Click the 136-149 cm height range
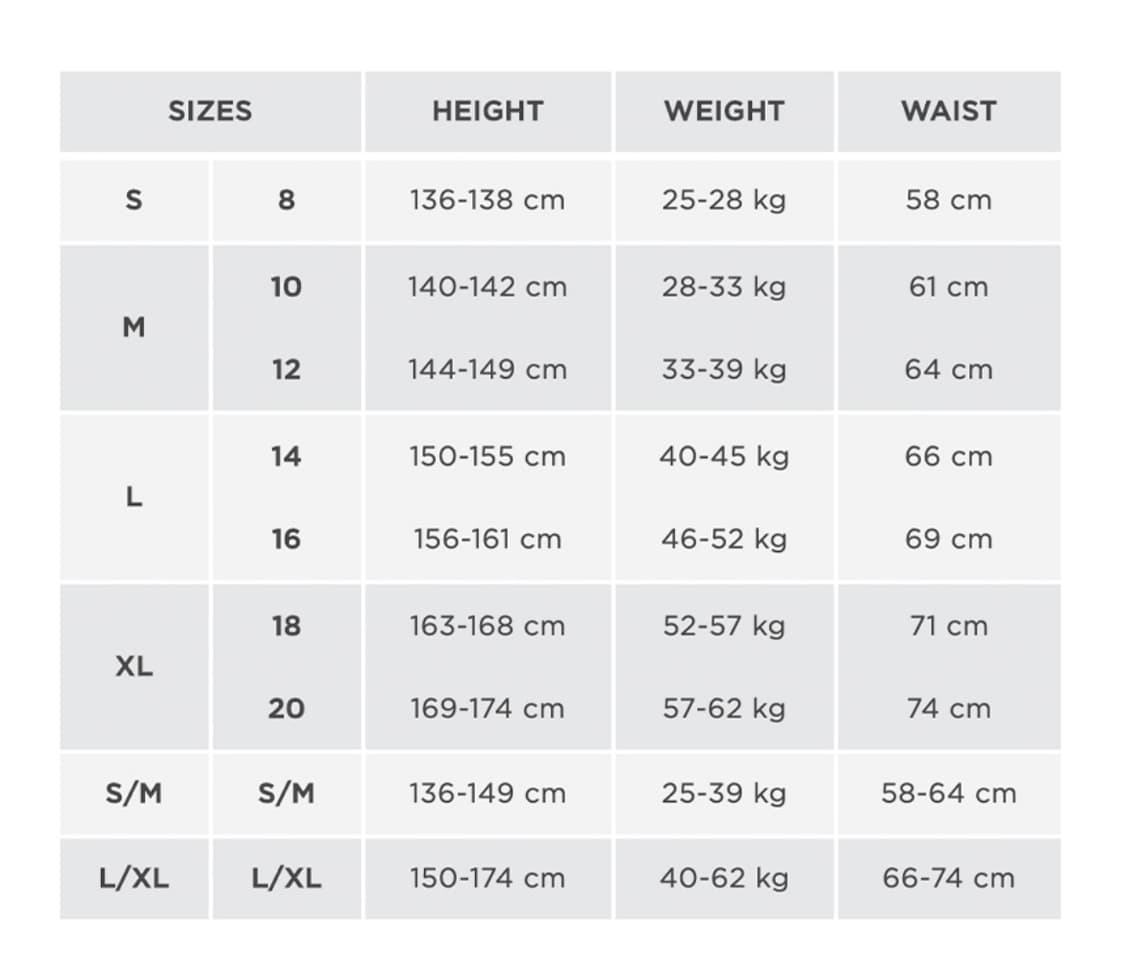 click(x=487, y=794)
